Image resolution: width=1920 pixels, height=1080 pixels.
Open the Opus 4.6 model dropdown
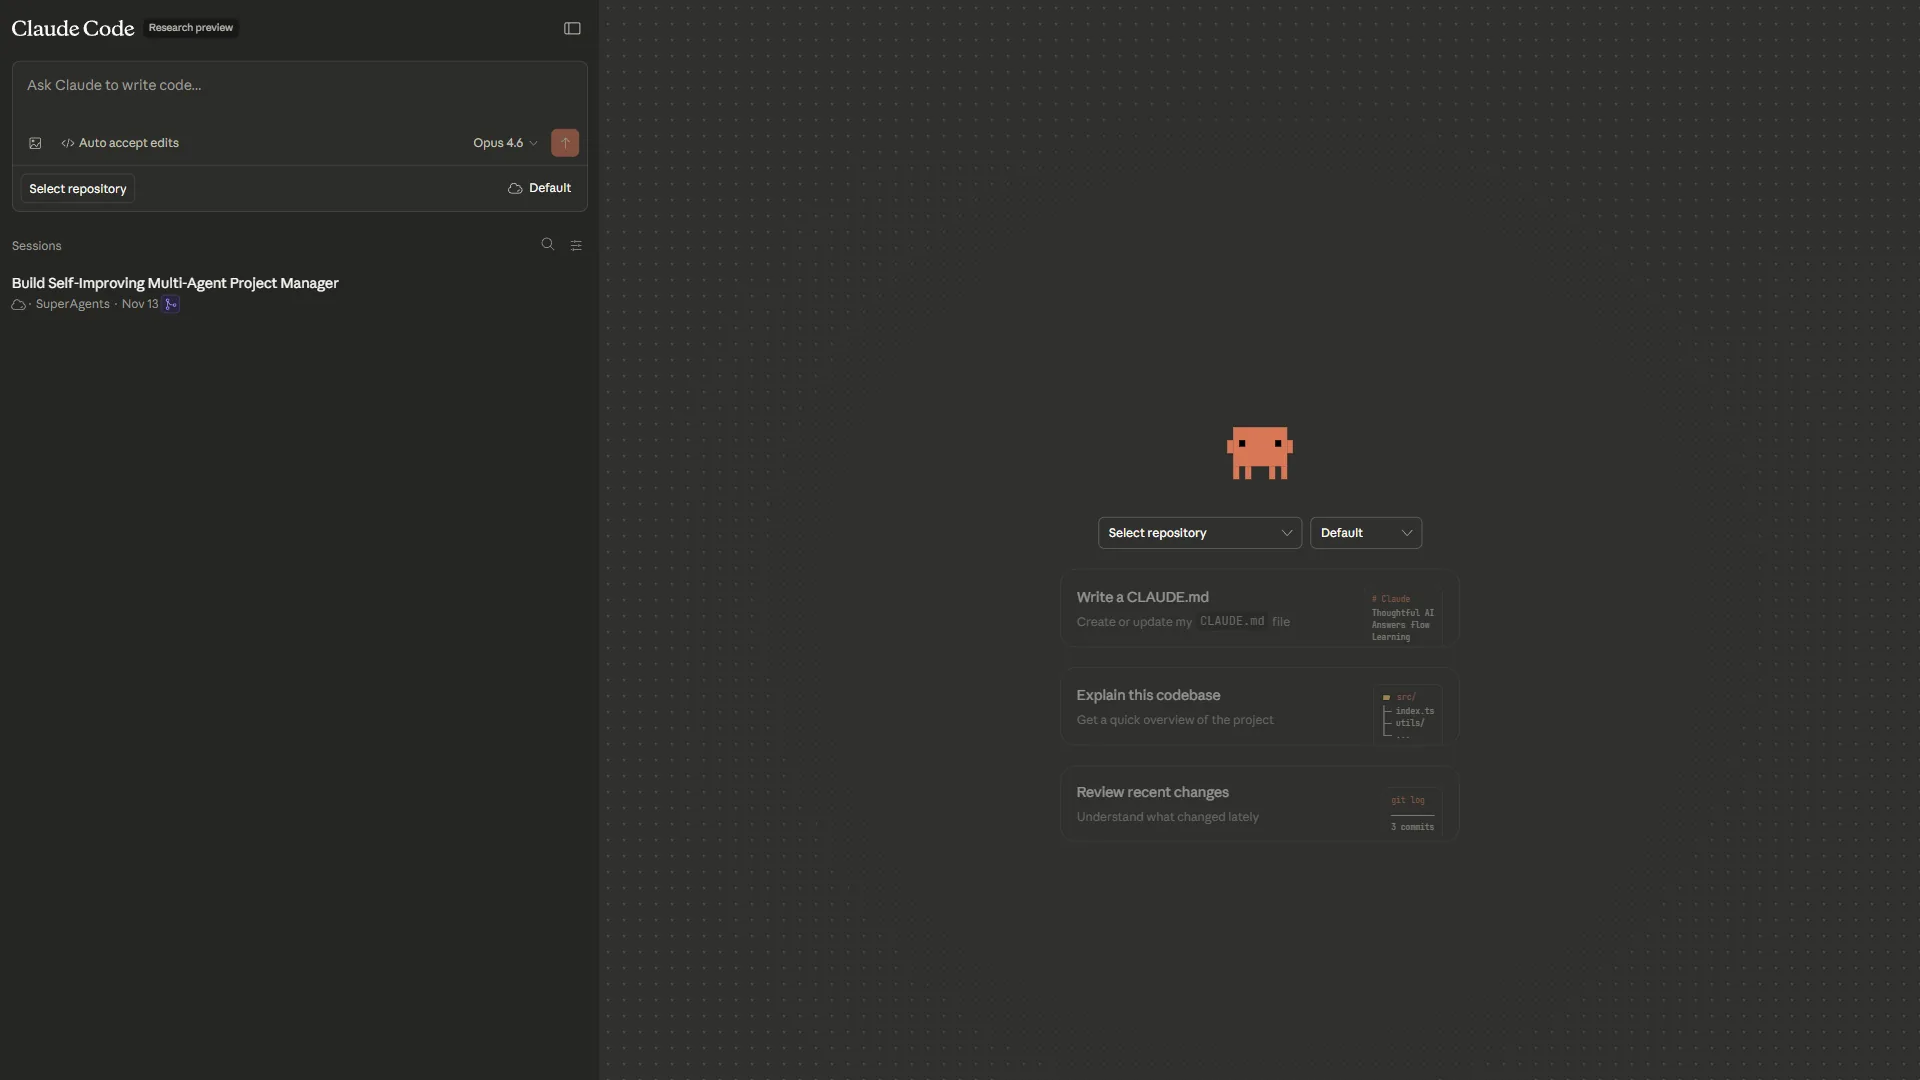pyautogui.click(x=505, y=143)
